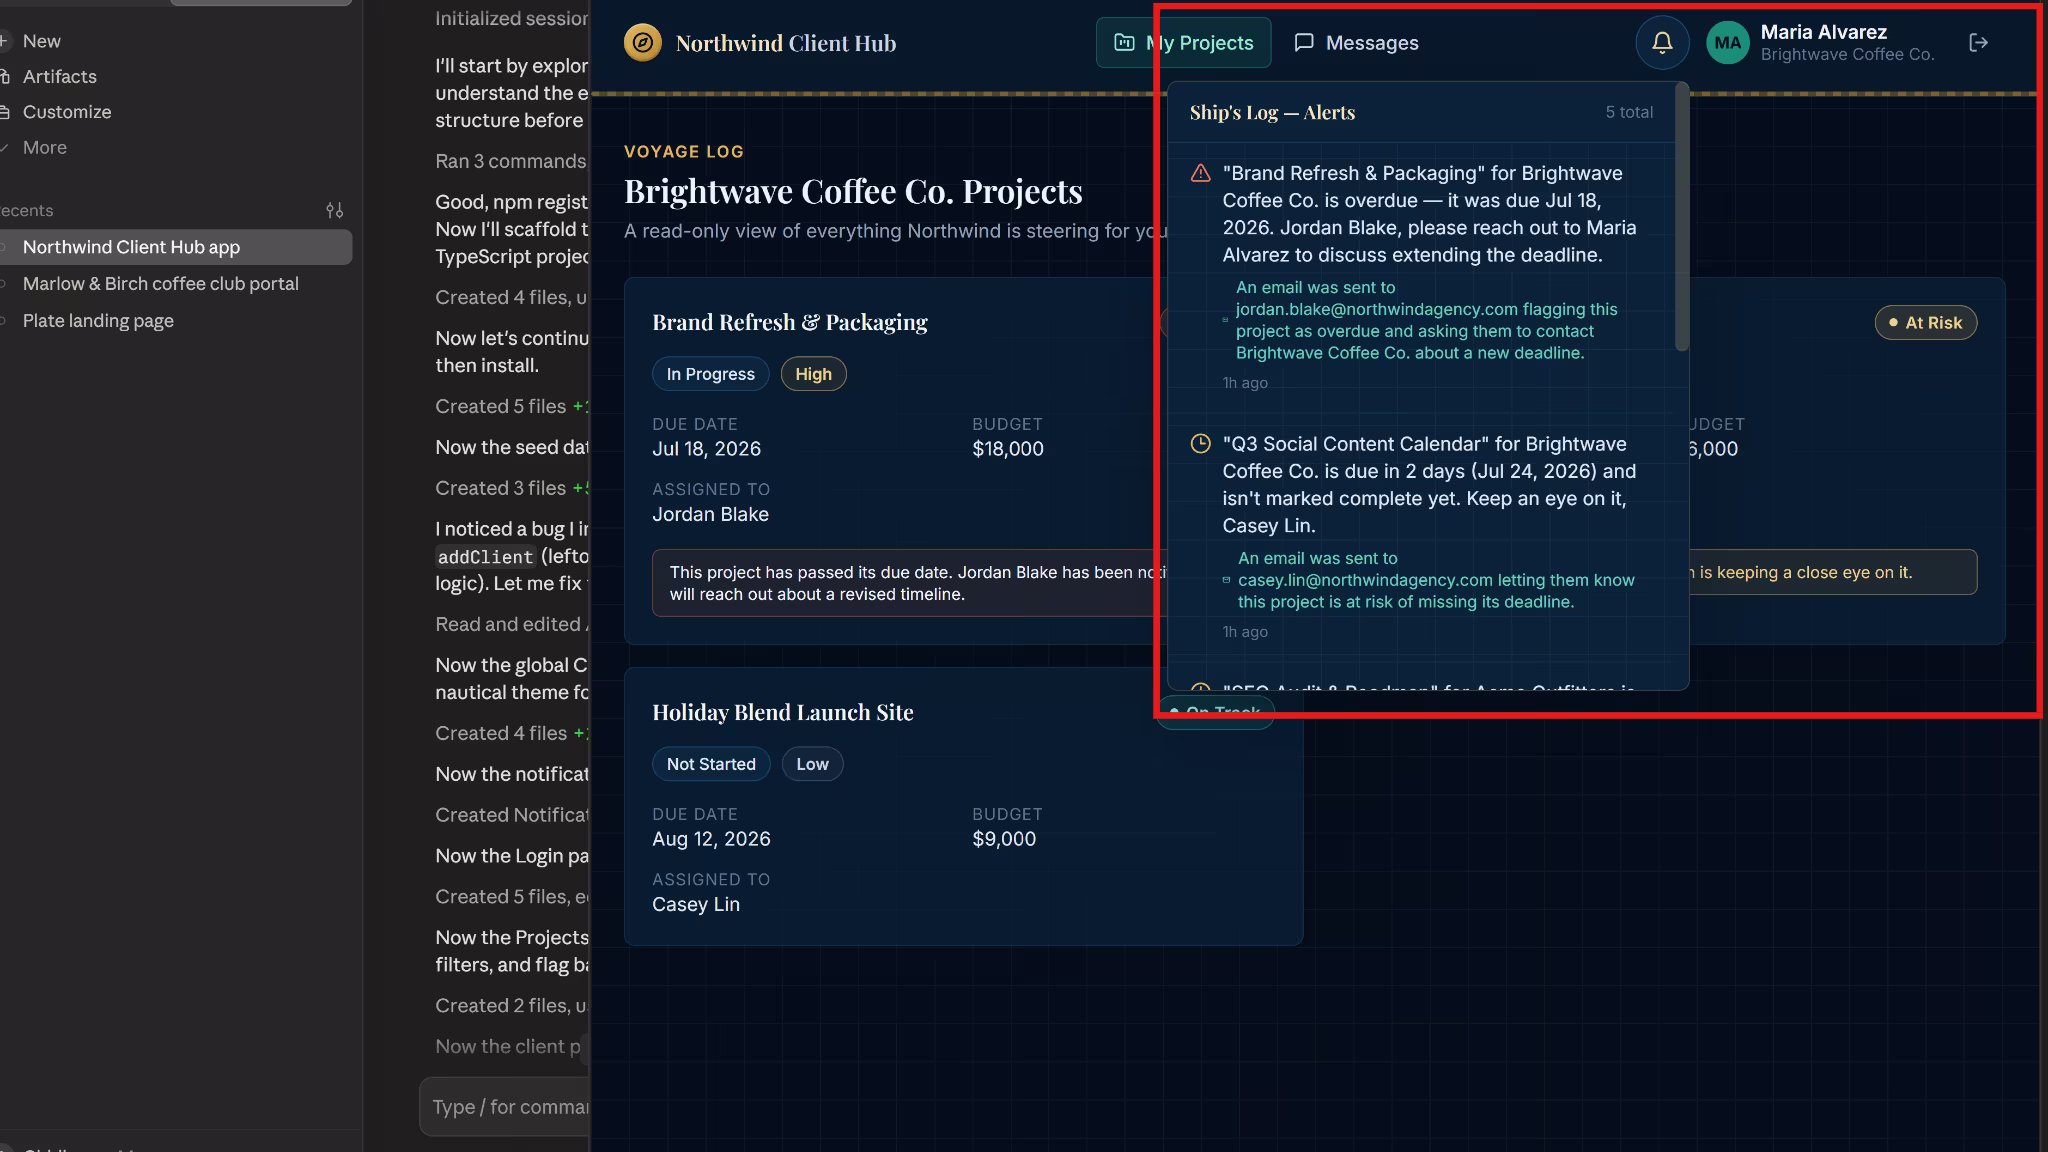This screenshot has height=1152, width=2048.
Task: Select New in the sidebar
Action: 41,41
